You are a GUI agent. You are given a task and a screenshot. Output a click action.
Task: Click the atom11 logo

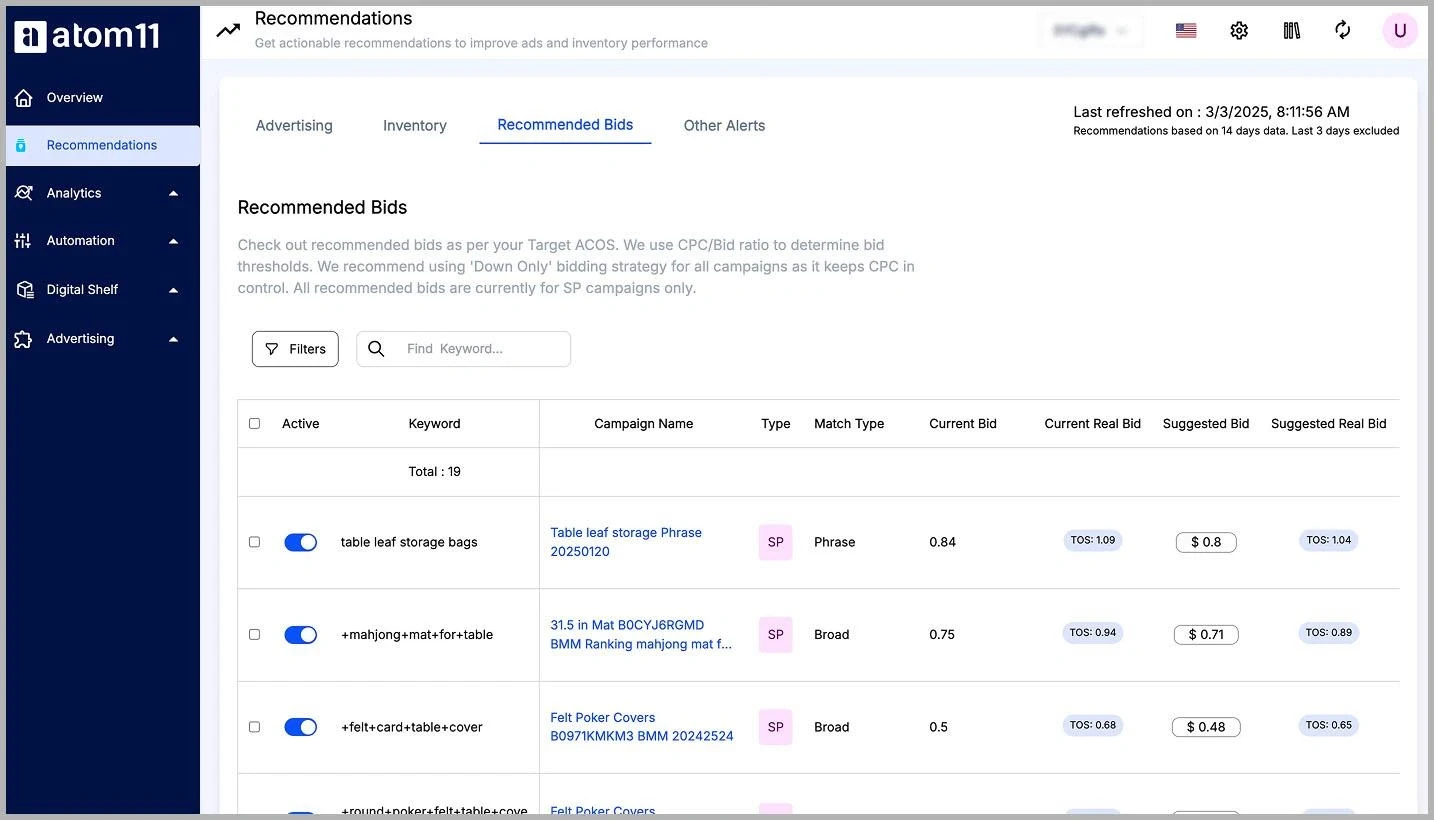click(88, 37)
